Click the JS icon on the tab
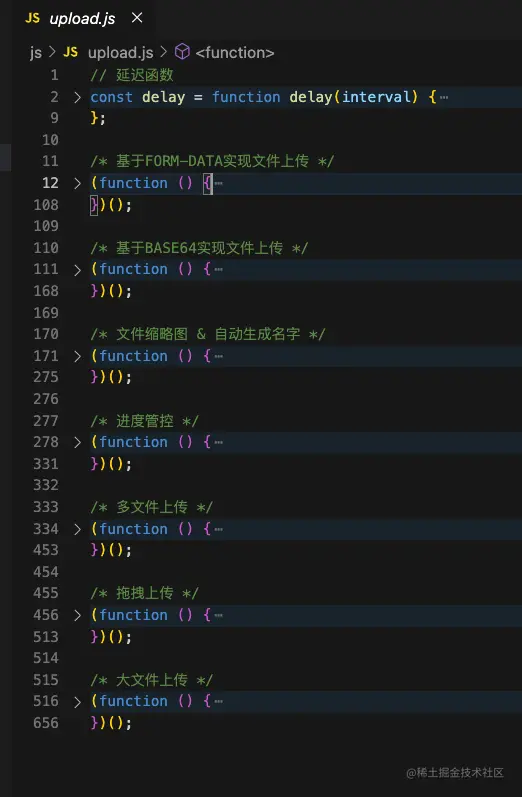 [33, 18]
